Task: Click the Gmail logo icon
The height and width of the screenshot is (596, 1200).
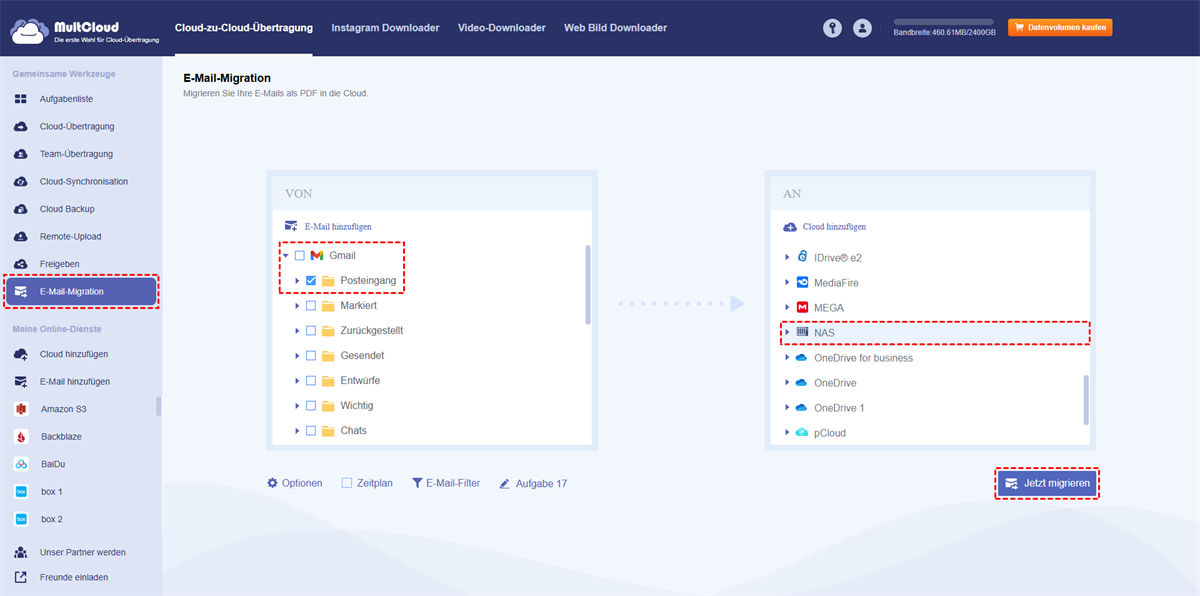Action: click(x=317, y=256)
